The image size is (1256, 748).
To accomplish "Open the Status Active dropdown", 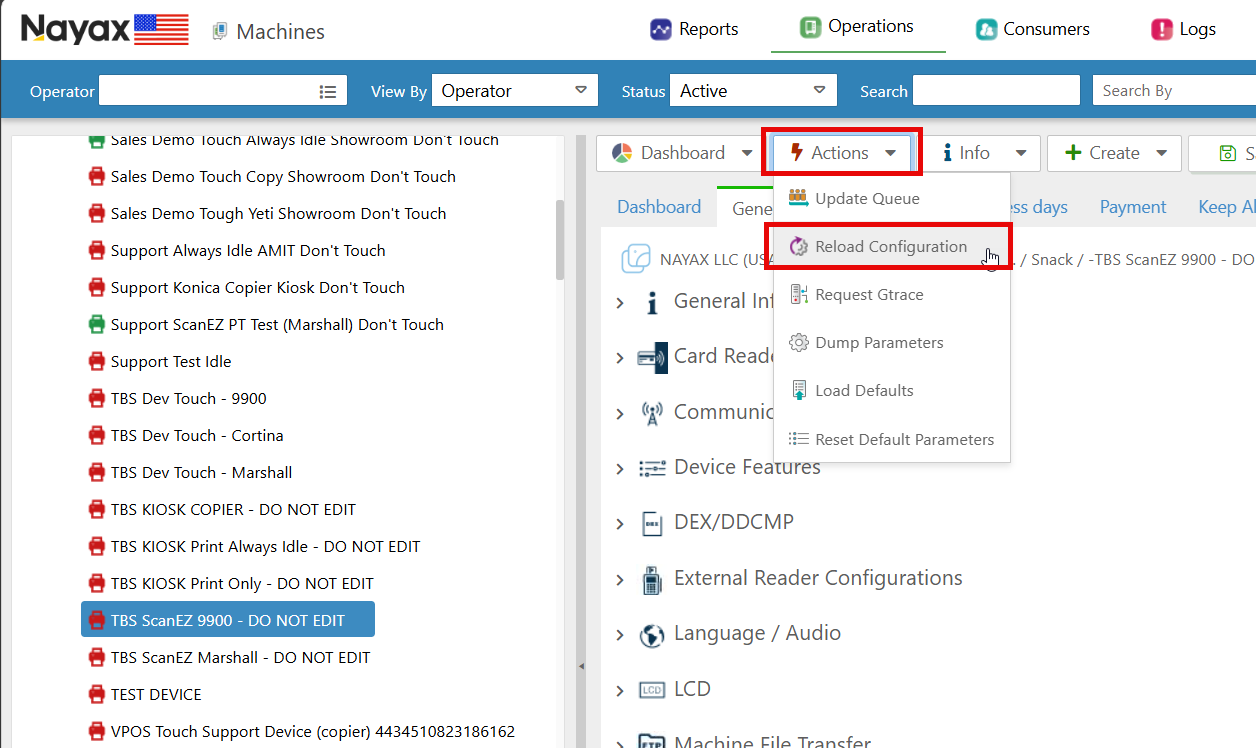I will coord(752,91).
